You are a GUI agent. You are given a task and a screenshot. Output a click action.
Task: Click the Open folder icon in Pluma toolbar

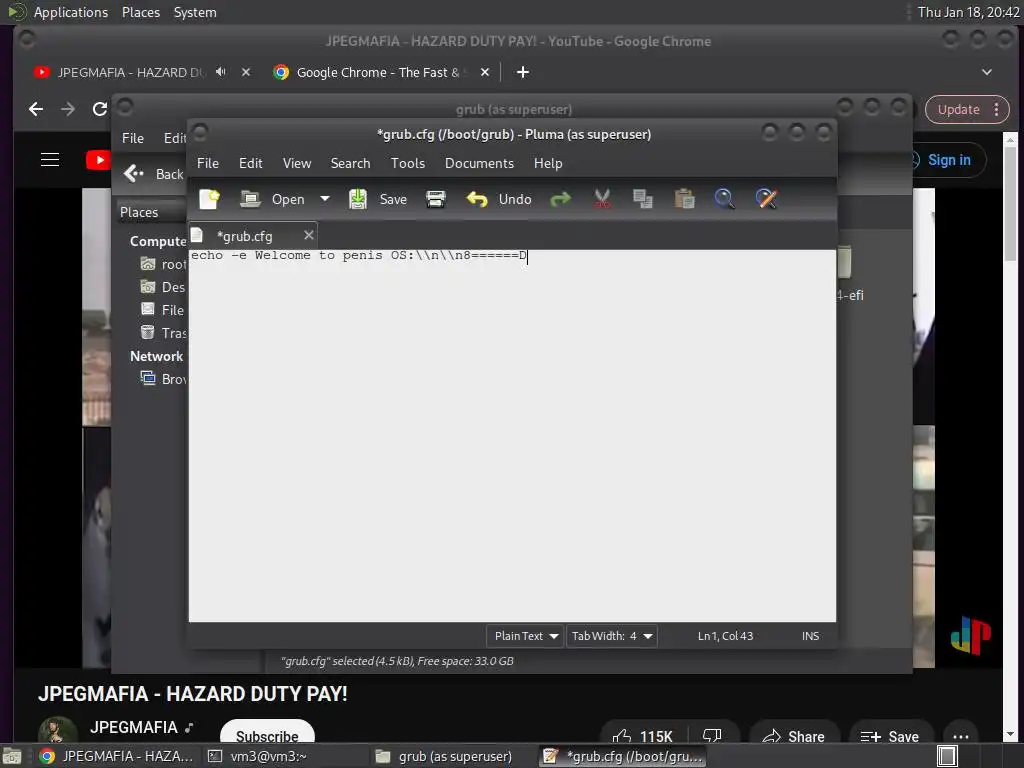pos(249,199)
